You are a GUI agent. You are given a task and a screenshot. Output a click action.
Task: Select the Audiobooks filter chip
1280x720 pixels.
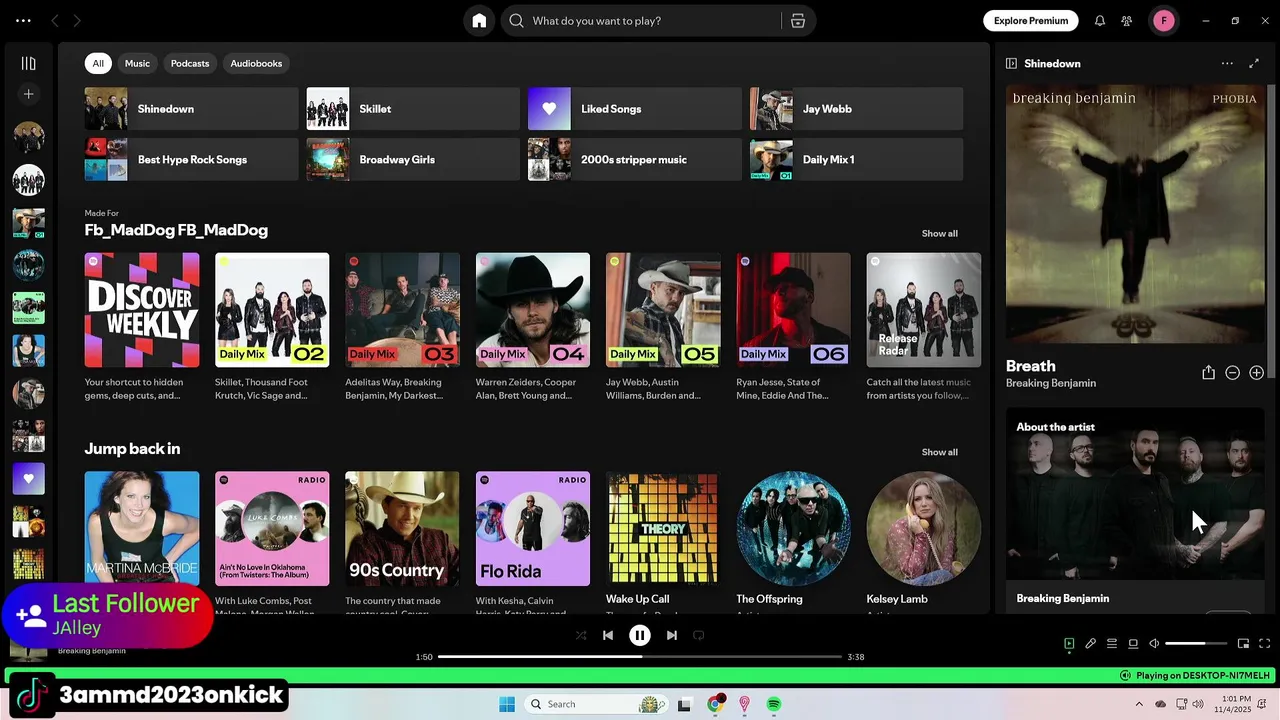(256, 63)
